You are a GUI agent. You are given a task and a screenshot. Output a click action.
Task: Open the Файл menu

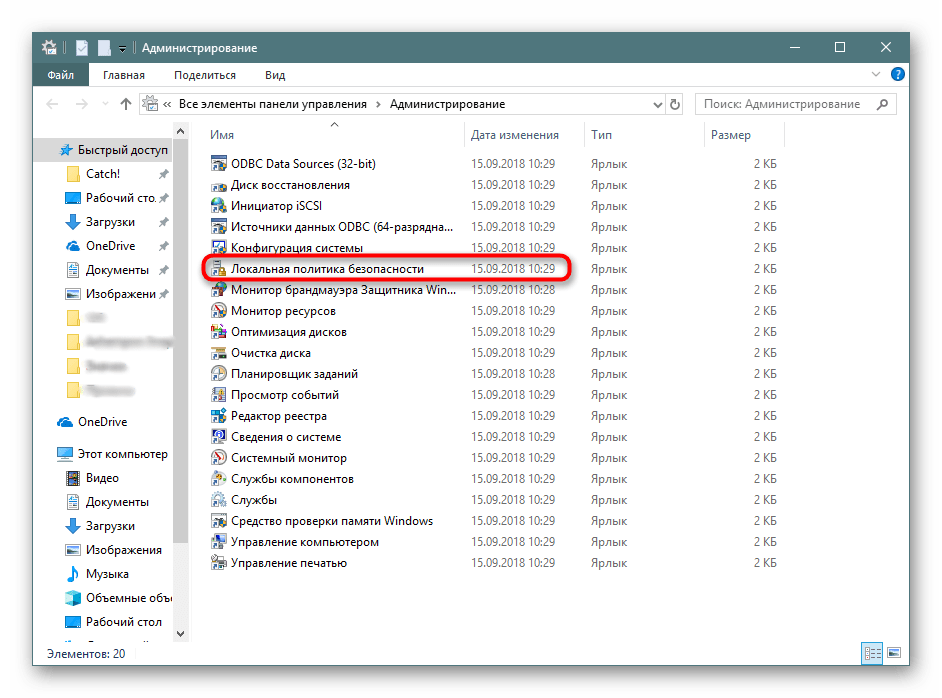[60, 75]
